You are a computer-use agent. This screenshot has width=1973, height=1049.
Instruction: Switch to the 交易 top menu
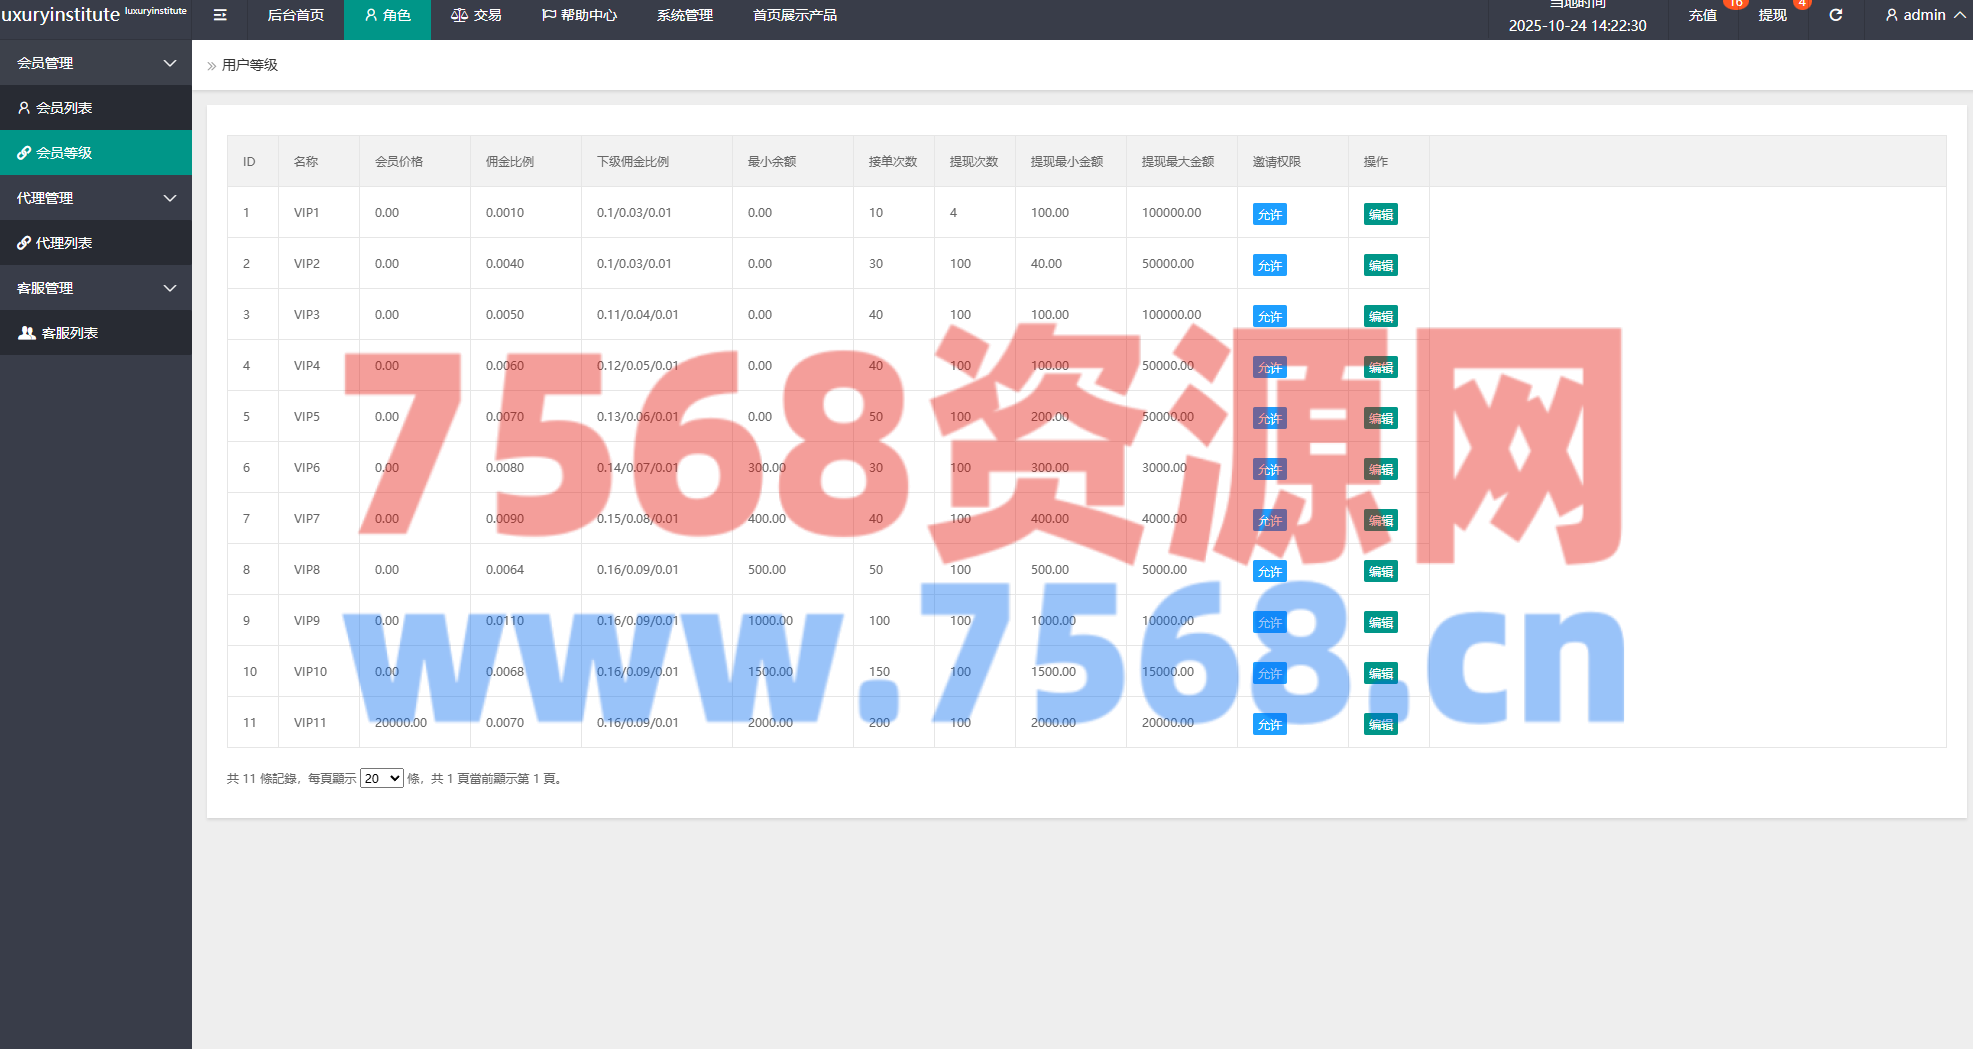coord(477,15)
